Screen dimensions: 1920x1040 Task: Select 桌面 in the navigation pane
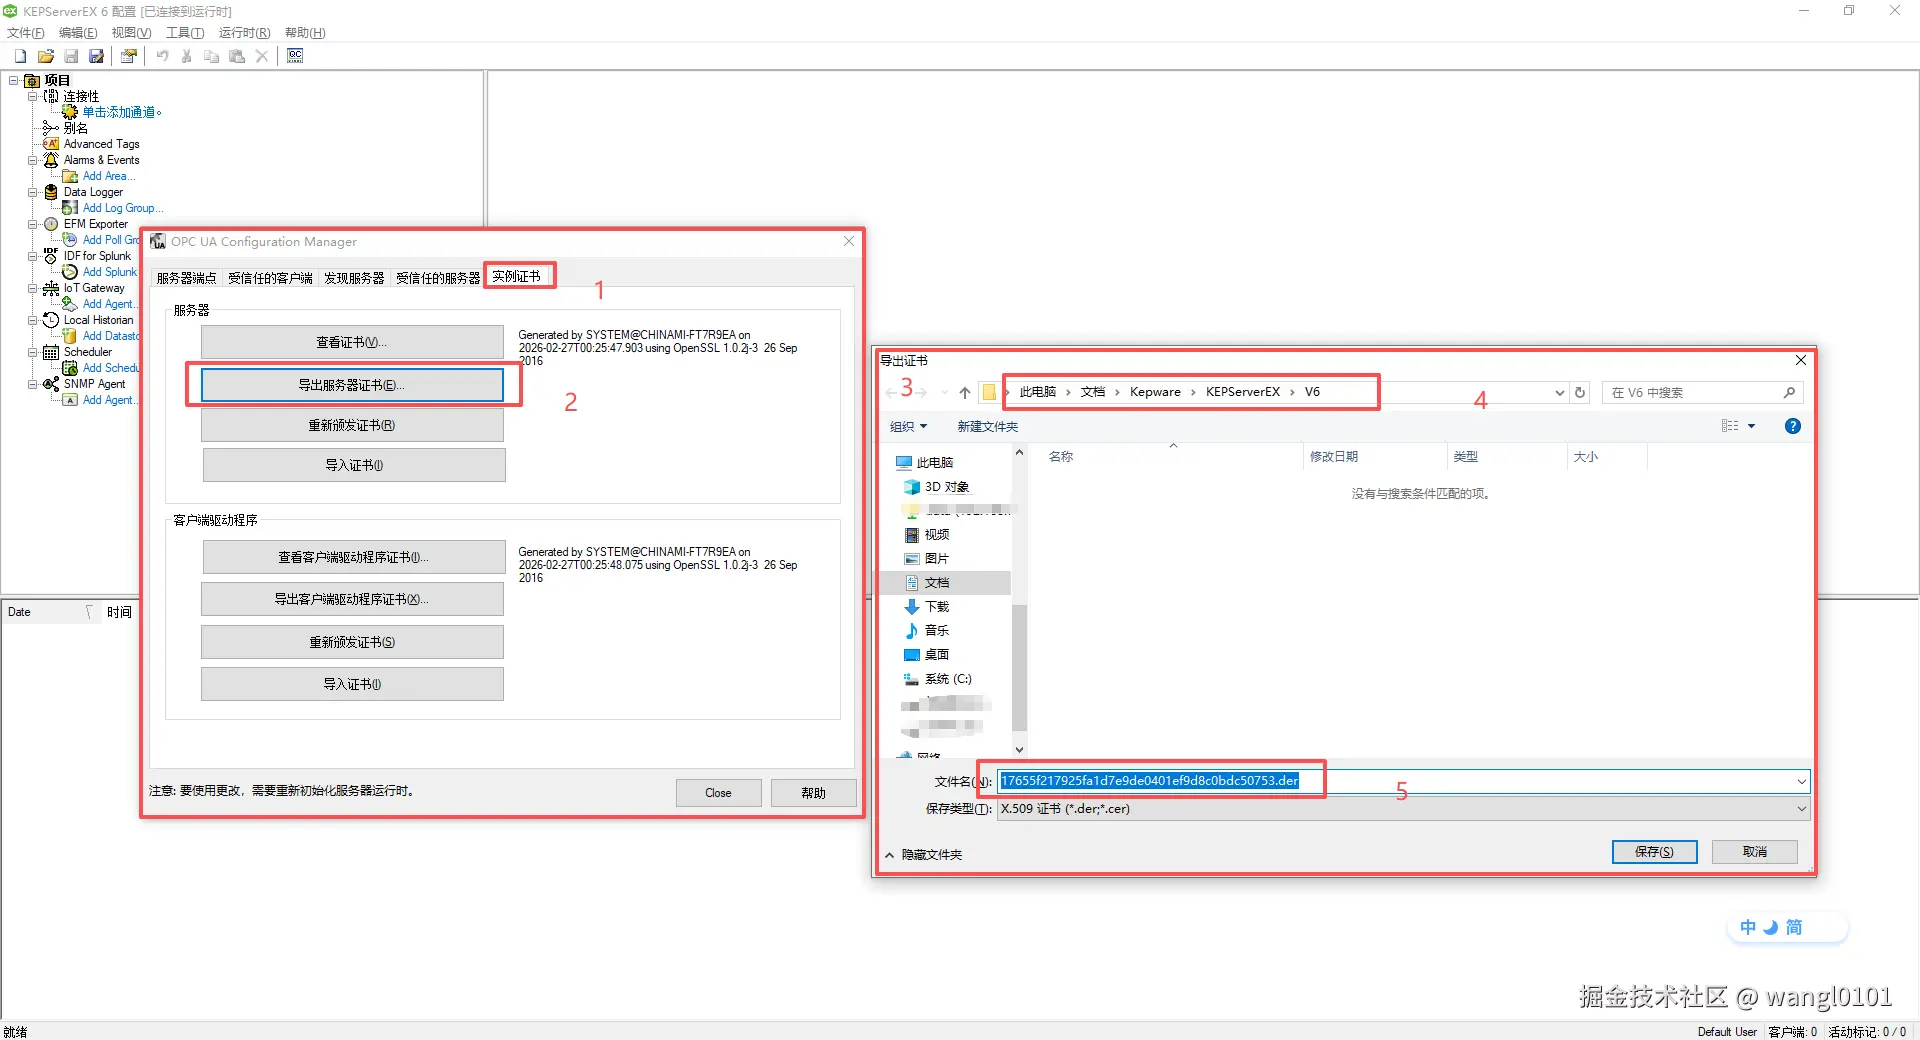tap(937, 655)
